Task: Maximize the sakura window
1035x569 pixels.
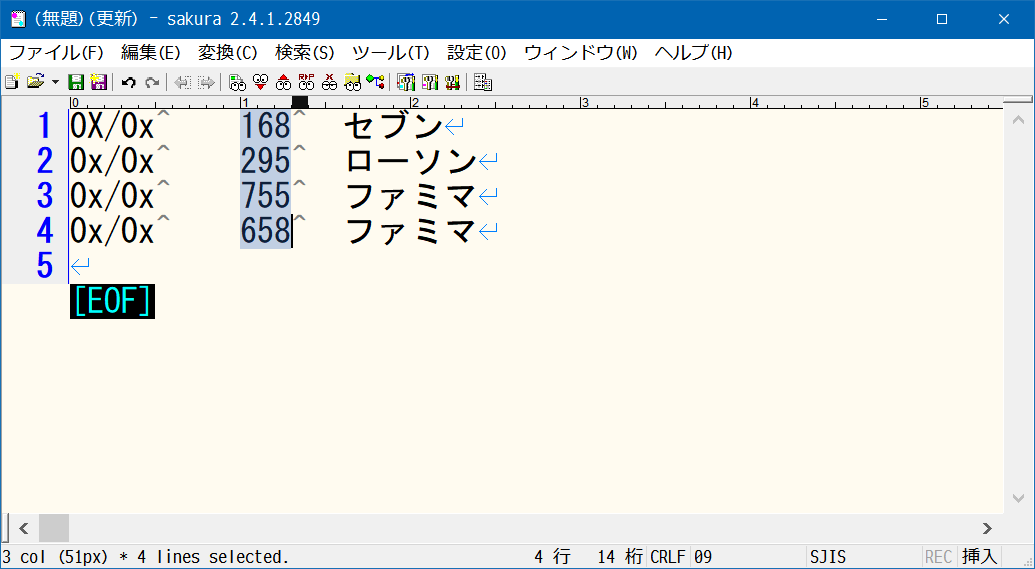Action: coord(942,19)
